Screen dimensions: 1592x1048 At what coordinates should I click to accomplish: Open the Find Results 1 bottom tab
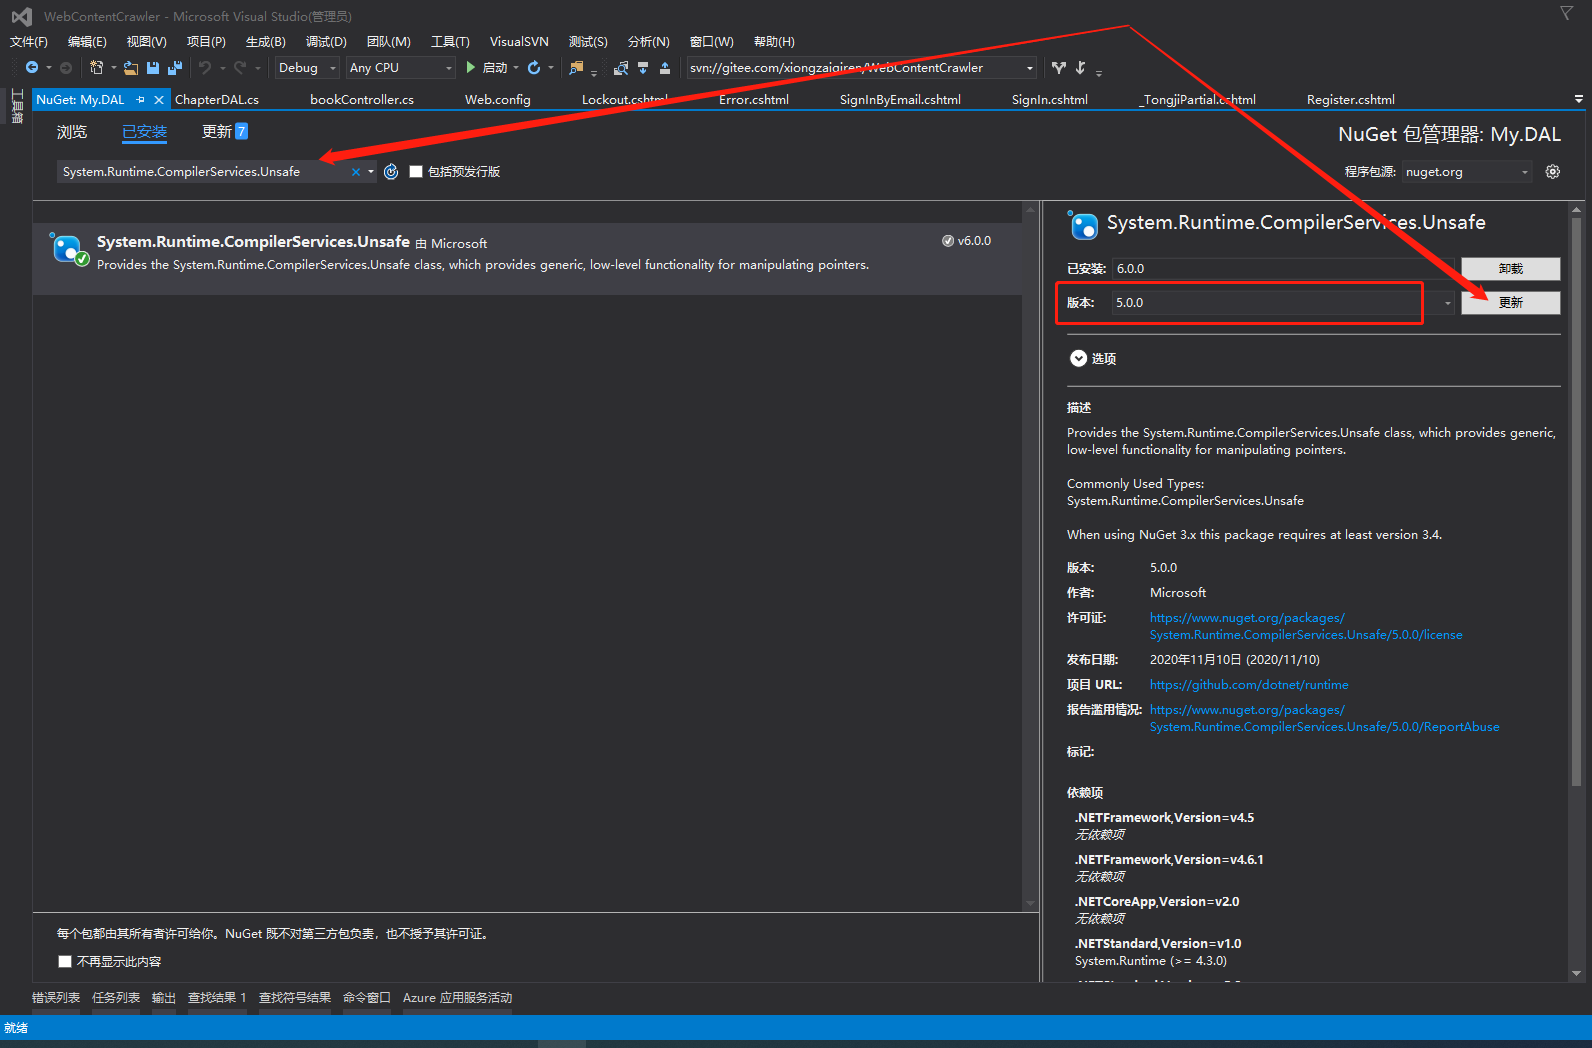(217, 998)
